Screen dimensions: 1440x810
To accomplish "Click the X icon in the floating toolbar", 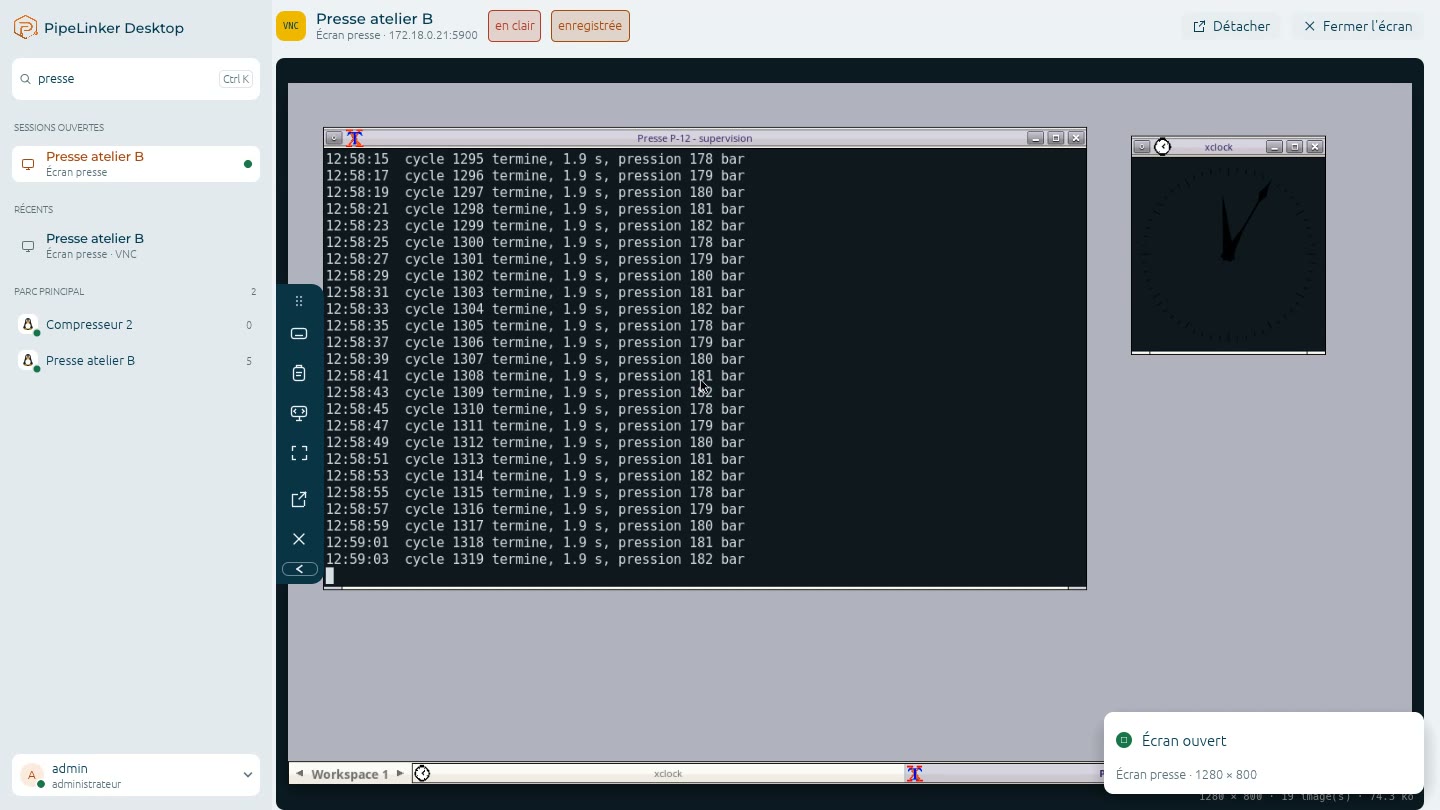I will pyautogui.click(x=299, y=539).
